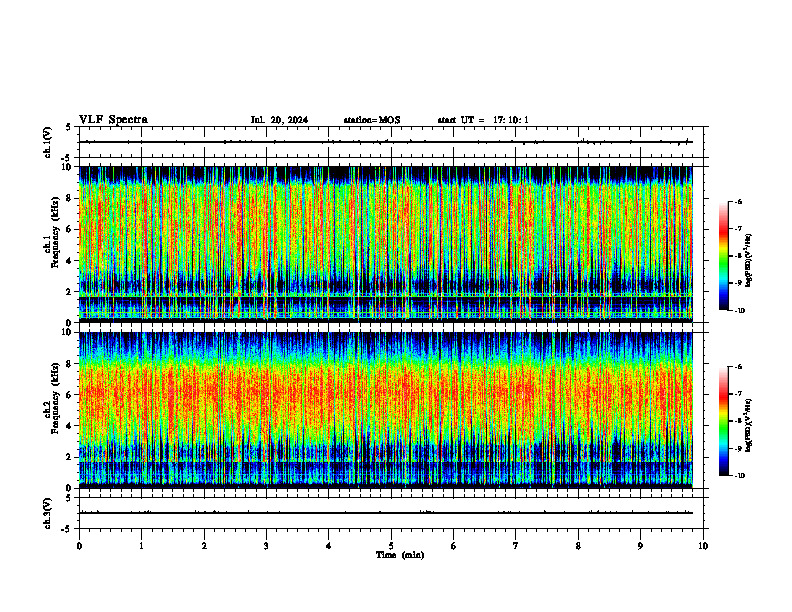Image resolution: width=792 pixels, height=612 pixels.
Task: Click time axis tick label "4"
Action: 329,546
